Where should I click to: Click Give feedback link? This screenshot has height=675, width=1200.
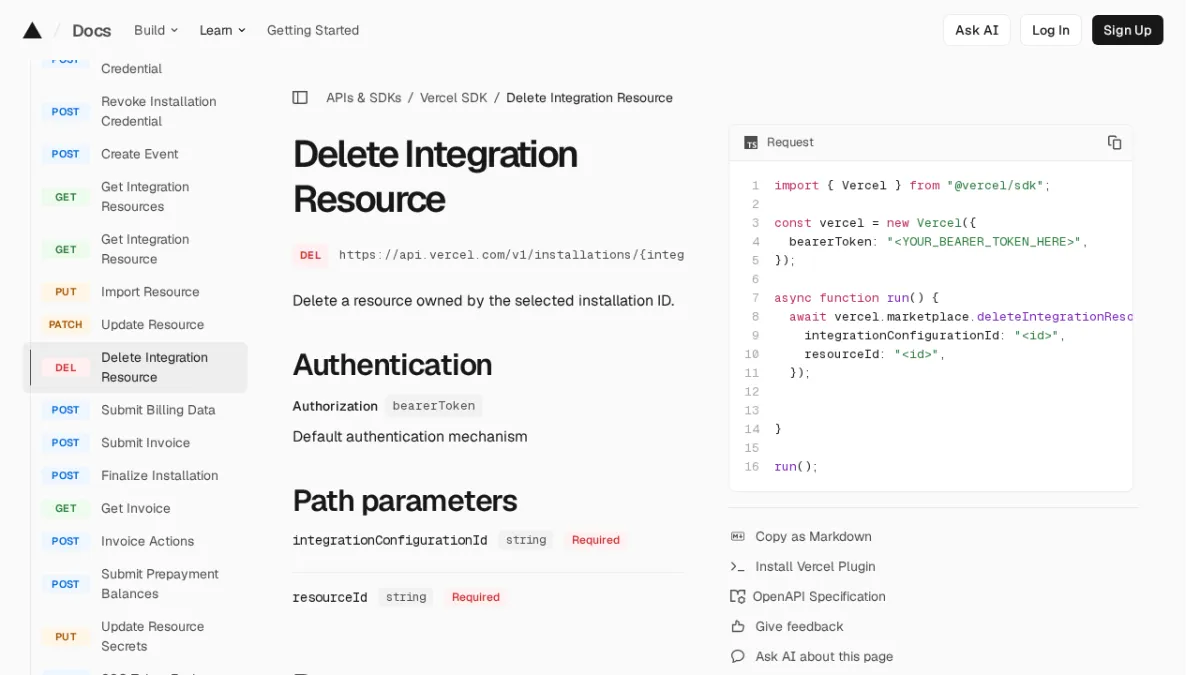point(799,626)
